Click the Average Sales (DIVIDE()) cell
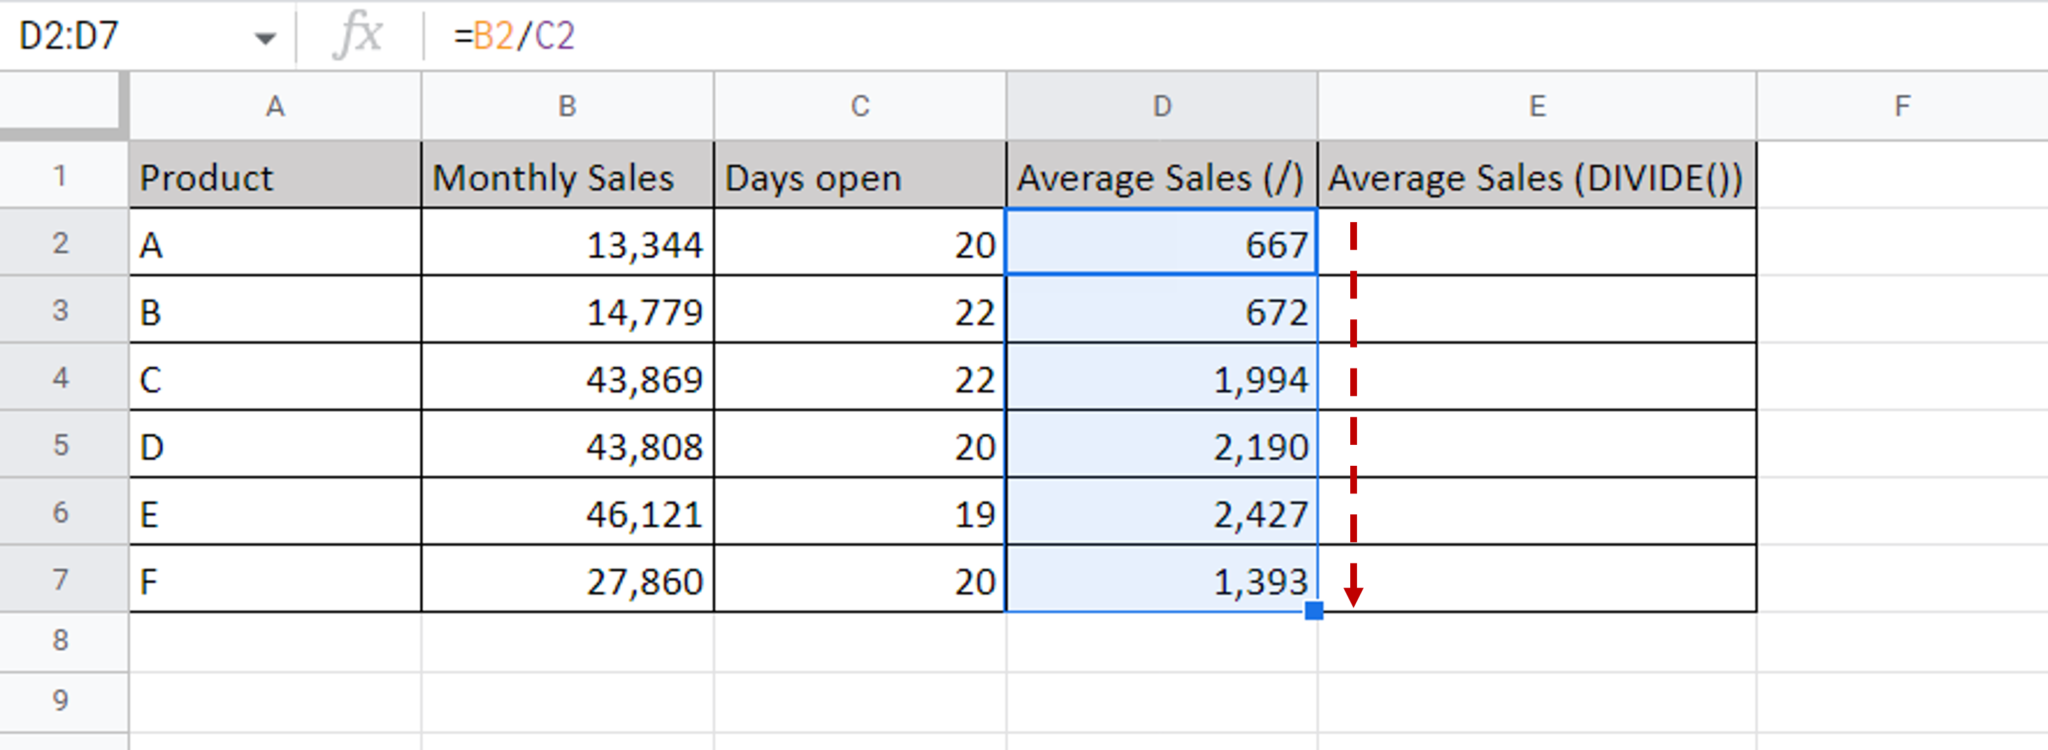Viewport: 2048px width, 750px height. coord(1537,176)
